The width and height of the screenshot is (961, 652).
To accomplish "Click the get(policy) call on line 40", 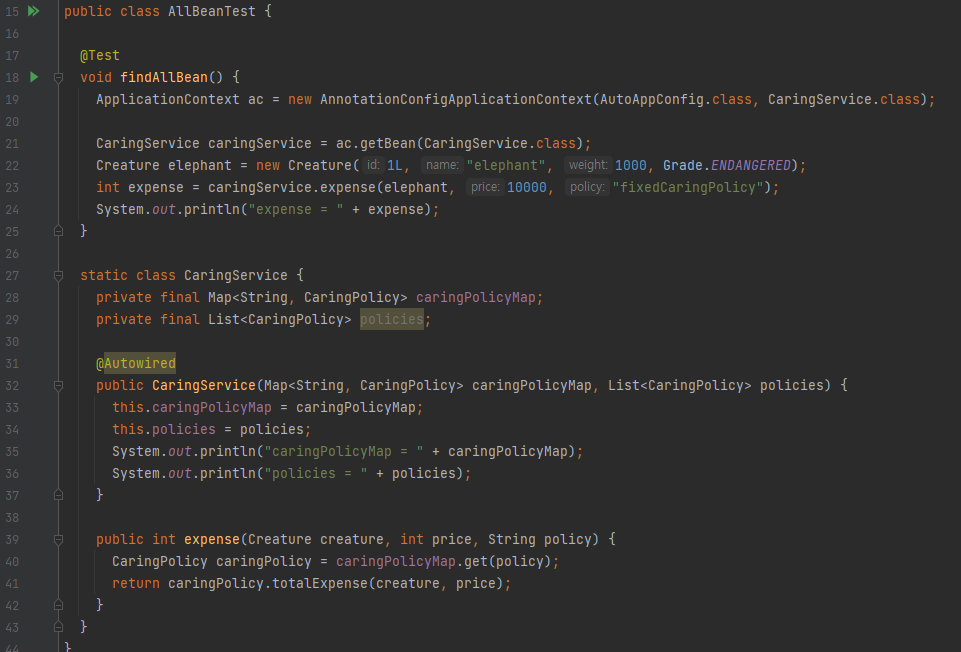I will (508, 561).
